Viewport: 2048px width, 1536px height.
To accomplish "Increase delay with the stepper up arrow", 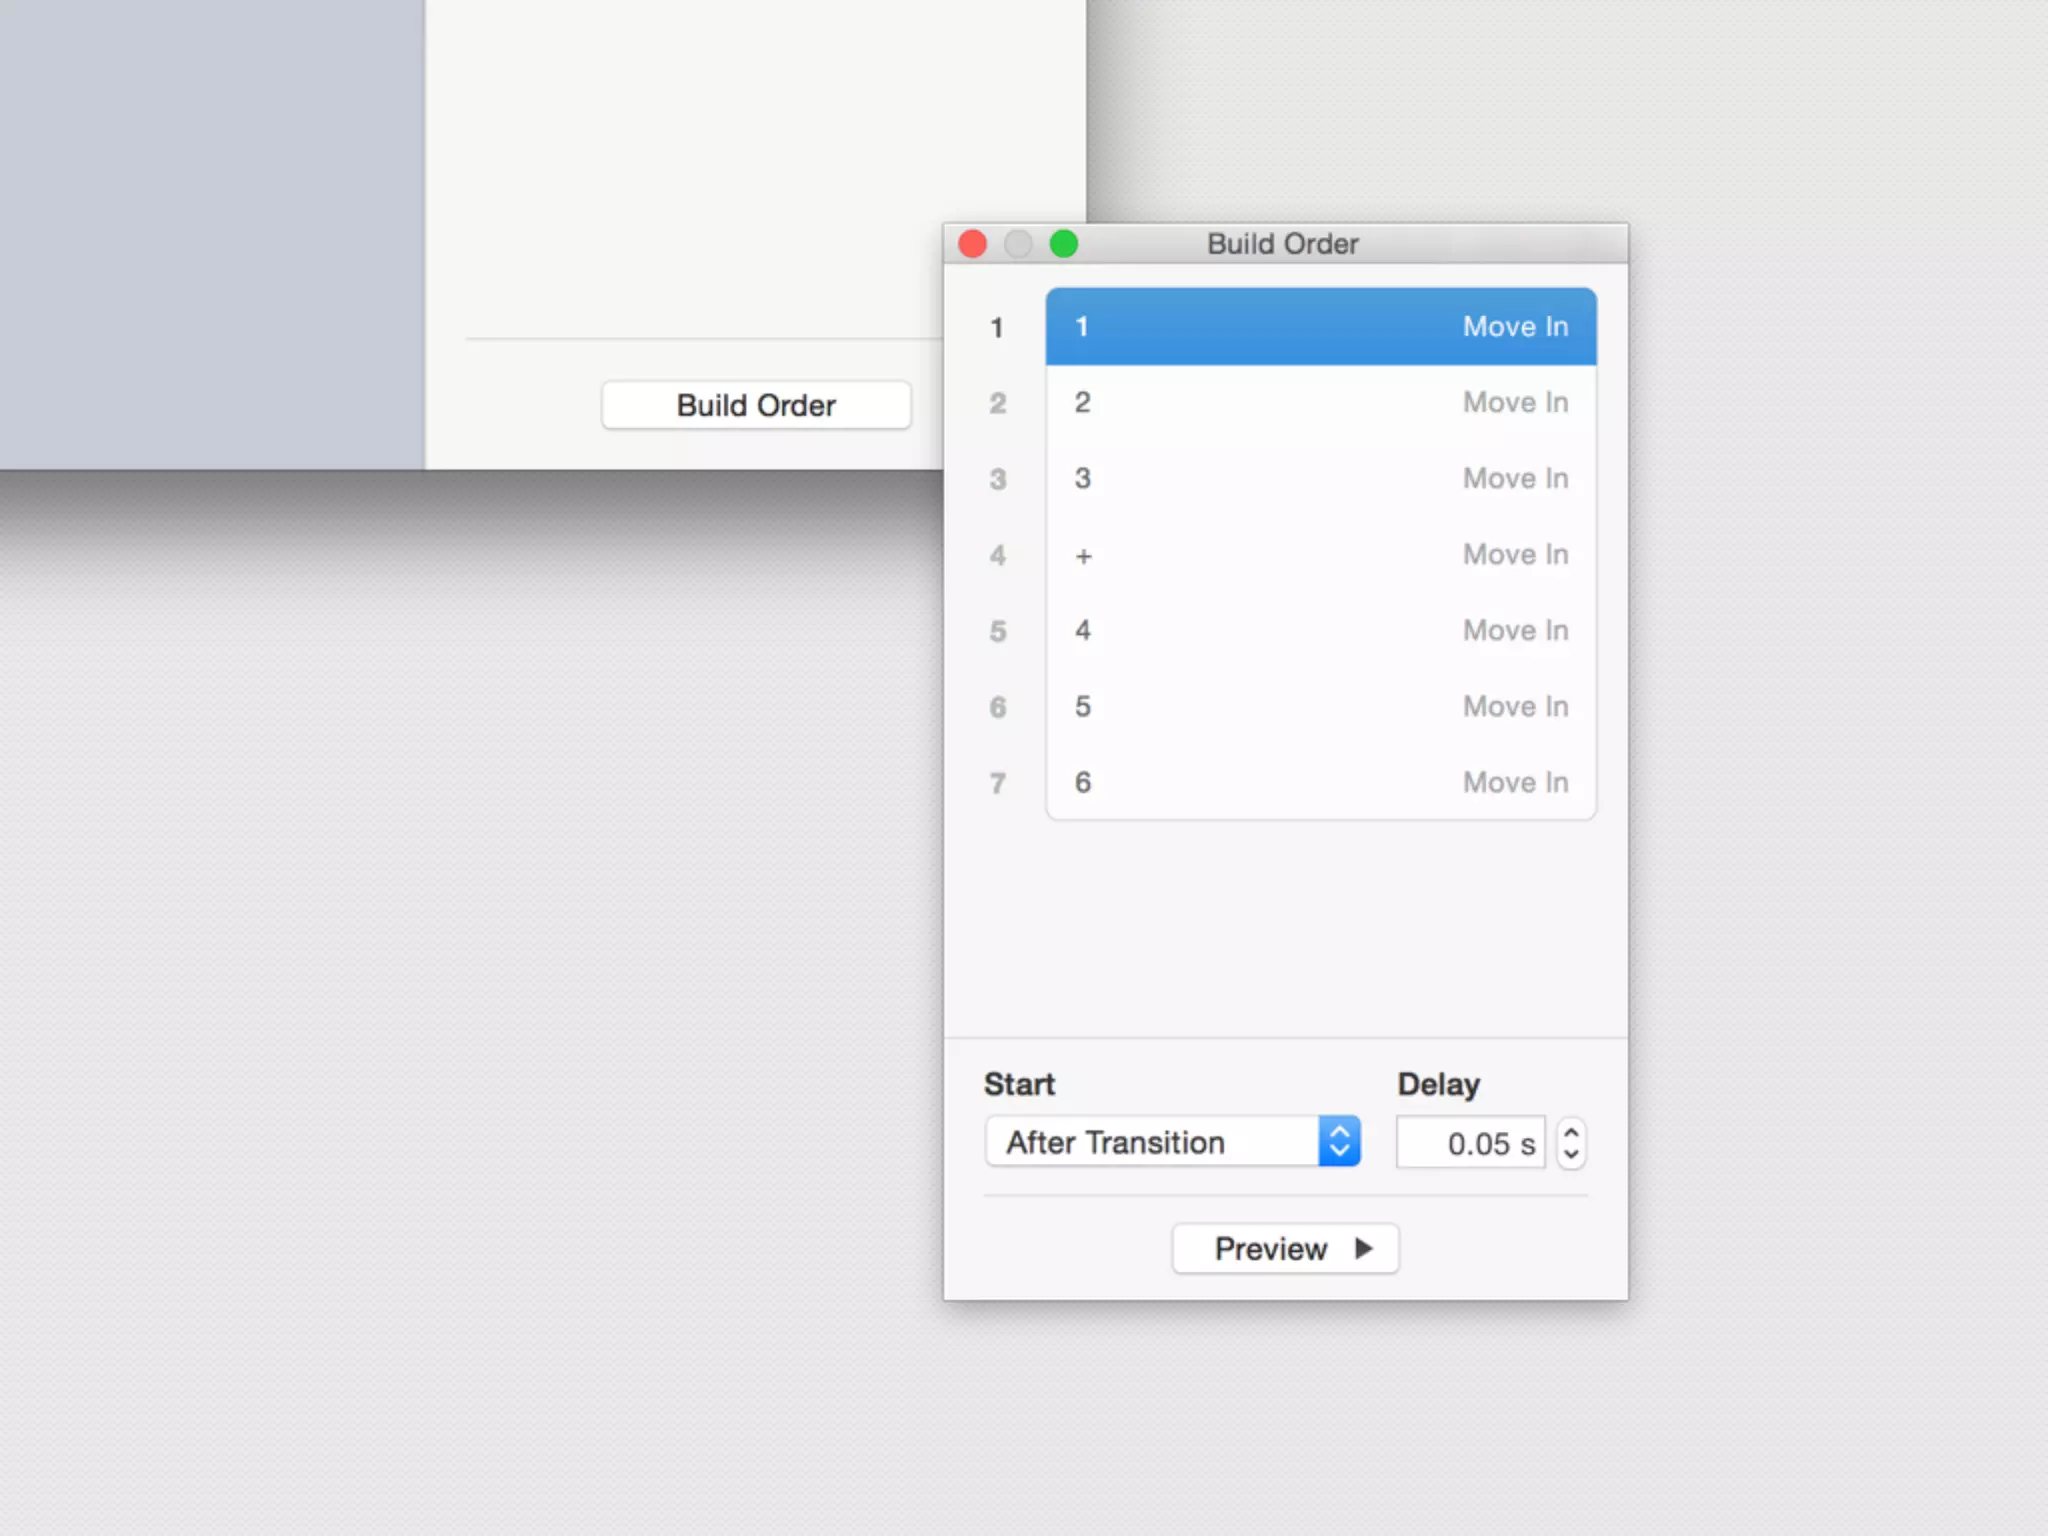I will (x=1571, y=1132).
